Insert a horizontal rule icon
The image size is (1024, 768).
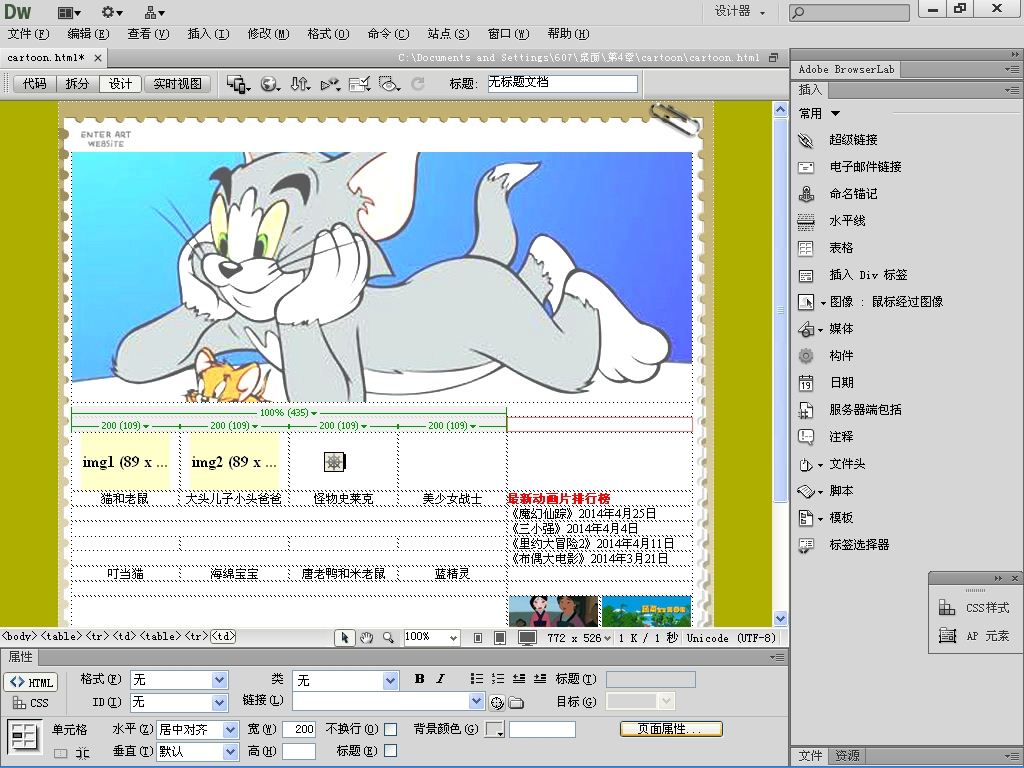point(806,221)
